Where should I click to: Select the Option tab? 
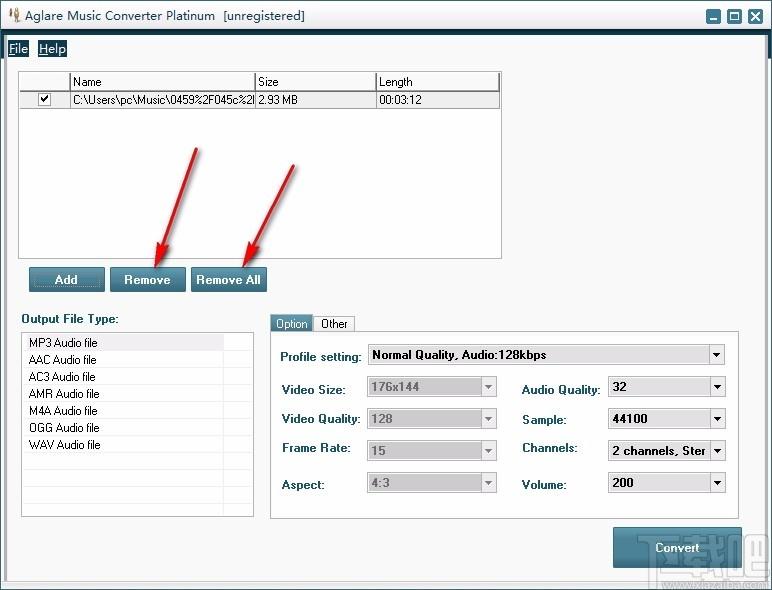click(291, 324)
